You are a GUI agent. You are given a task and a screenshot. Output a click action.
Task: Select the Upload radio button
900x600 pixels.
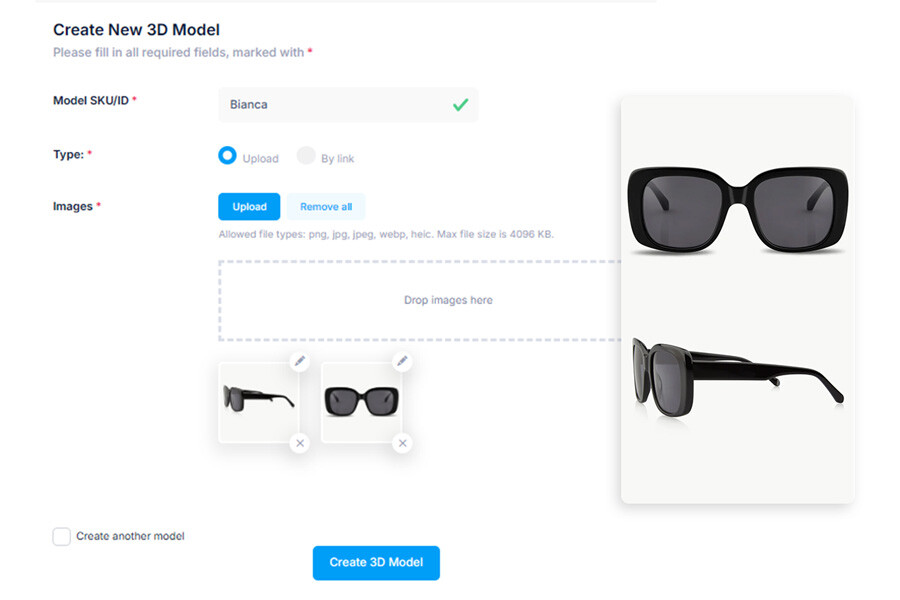(228, 156)
